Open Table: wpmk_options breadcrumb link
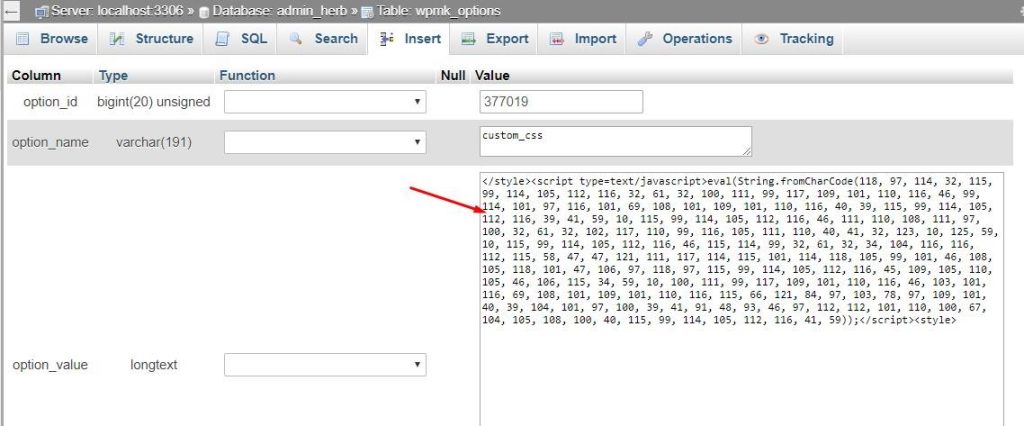The image size is (1024, 426). tap(438, 11)
